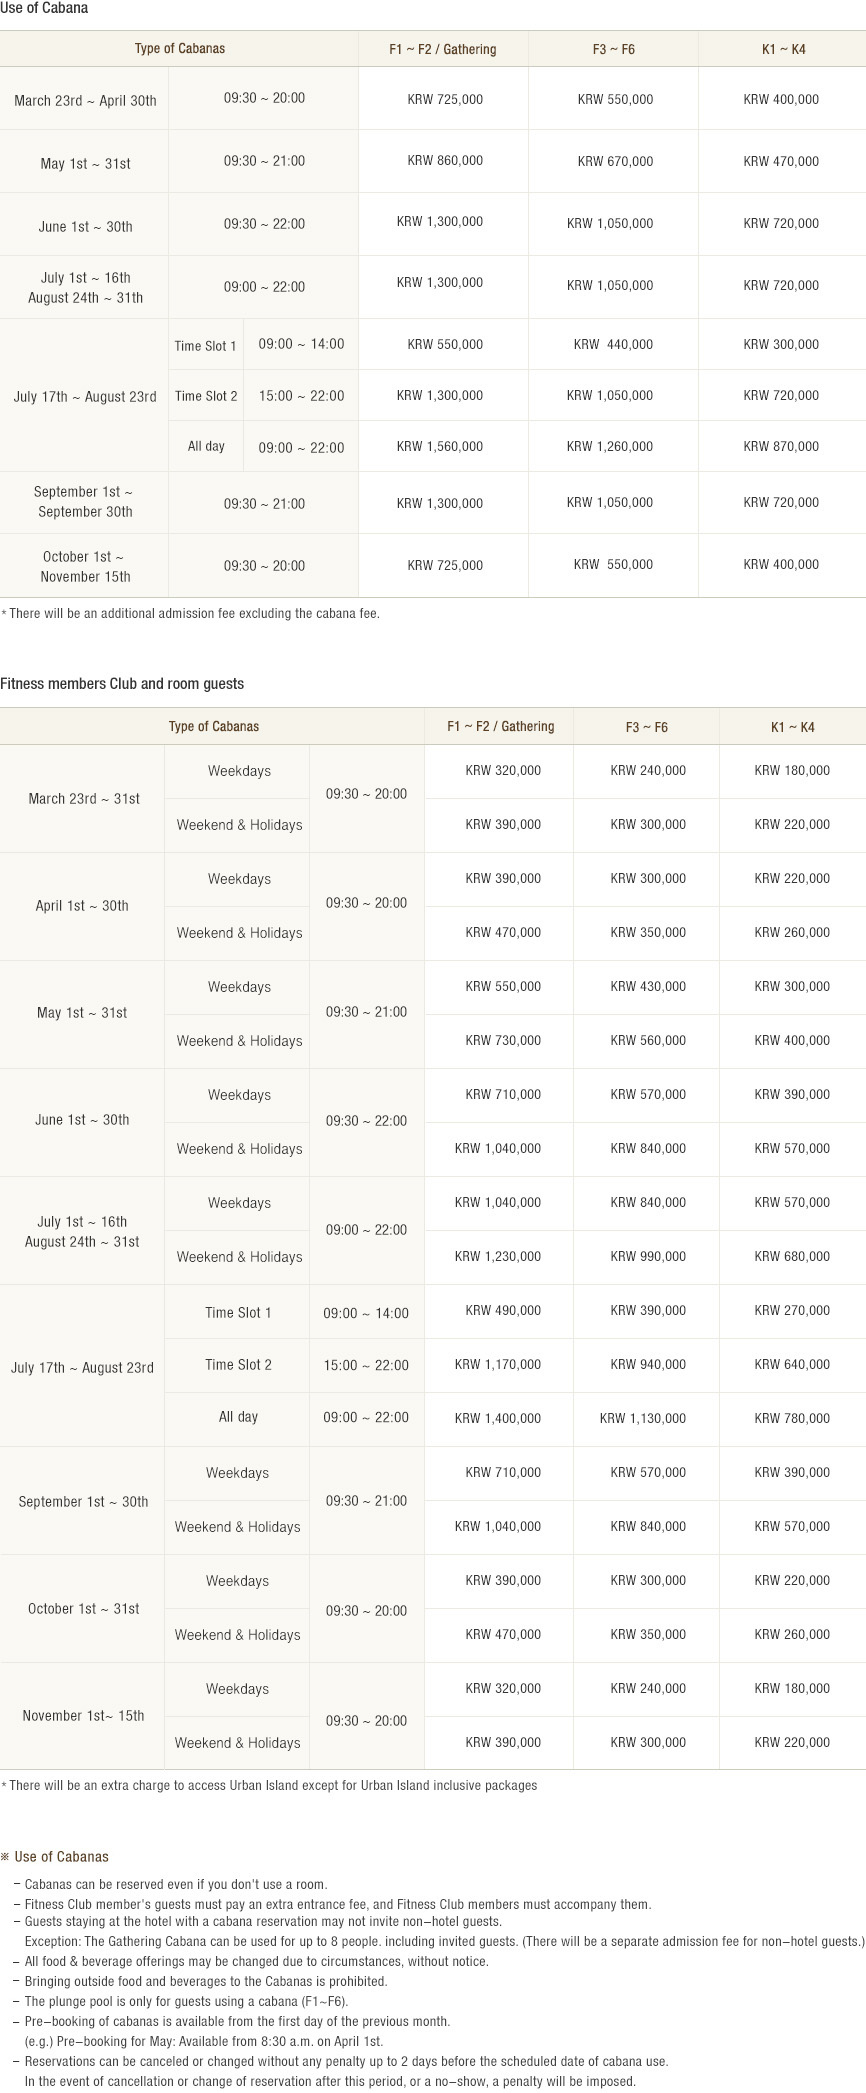
Task: Click the KRW 1,230,000 price cell
Action: (498, 1257)
